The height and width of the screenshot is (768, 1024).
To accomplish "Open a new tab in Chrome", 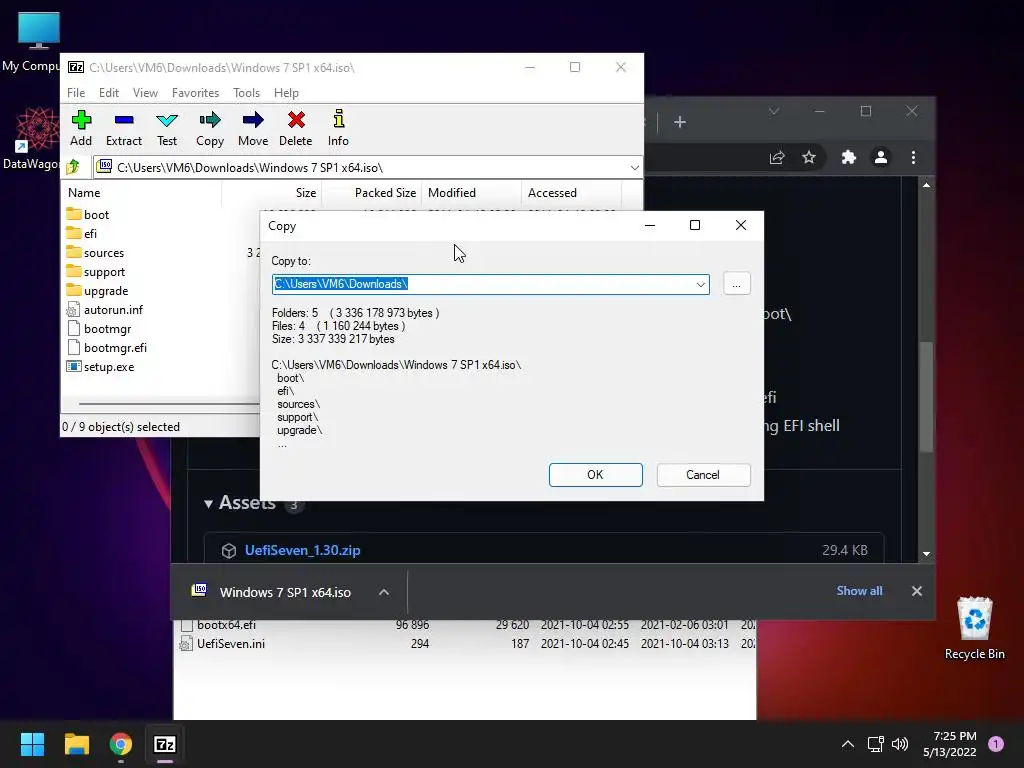I will [x=680, y=122].
